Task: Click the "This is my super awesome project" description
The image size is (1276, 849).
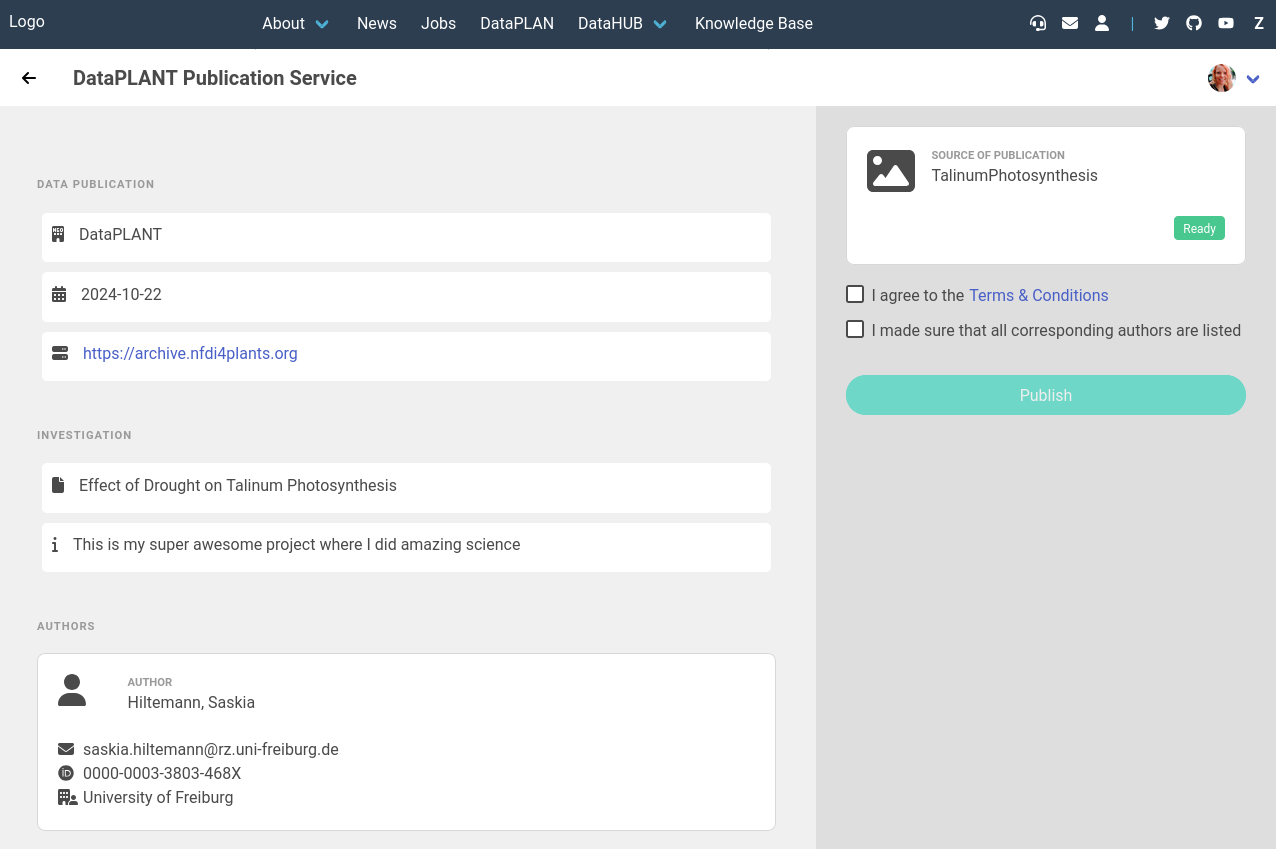Action: (297, 544)
